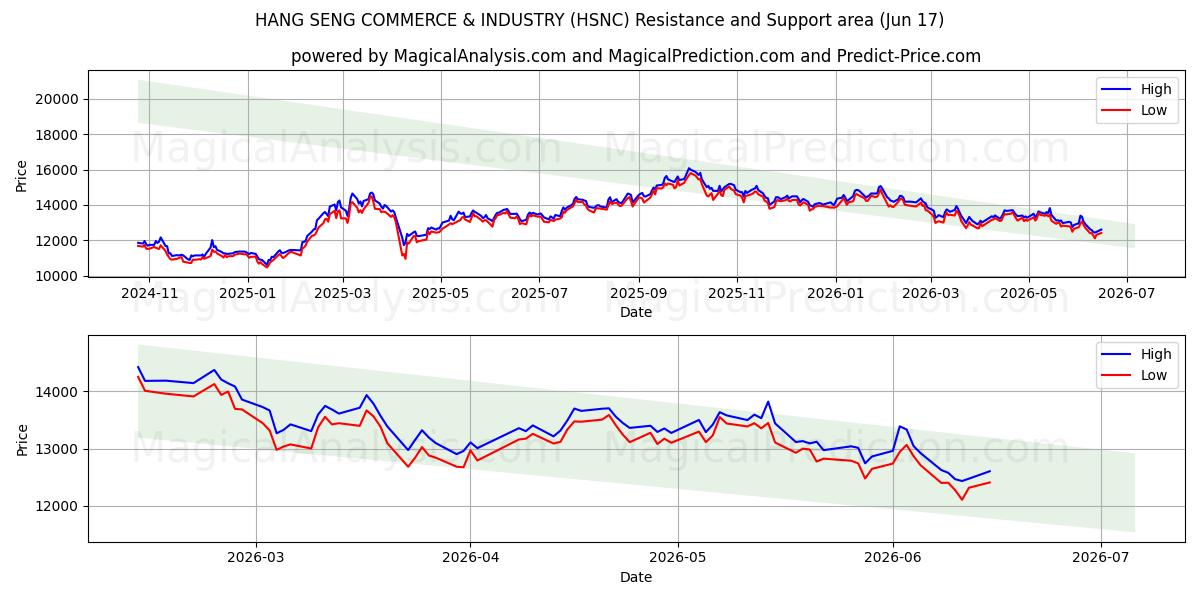The width and height of the screenshot is (1200, 600).
Task: Click the 20000 tick label on top chart
Action: tap(59, 99)
